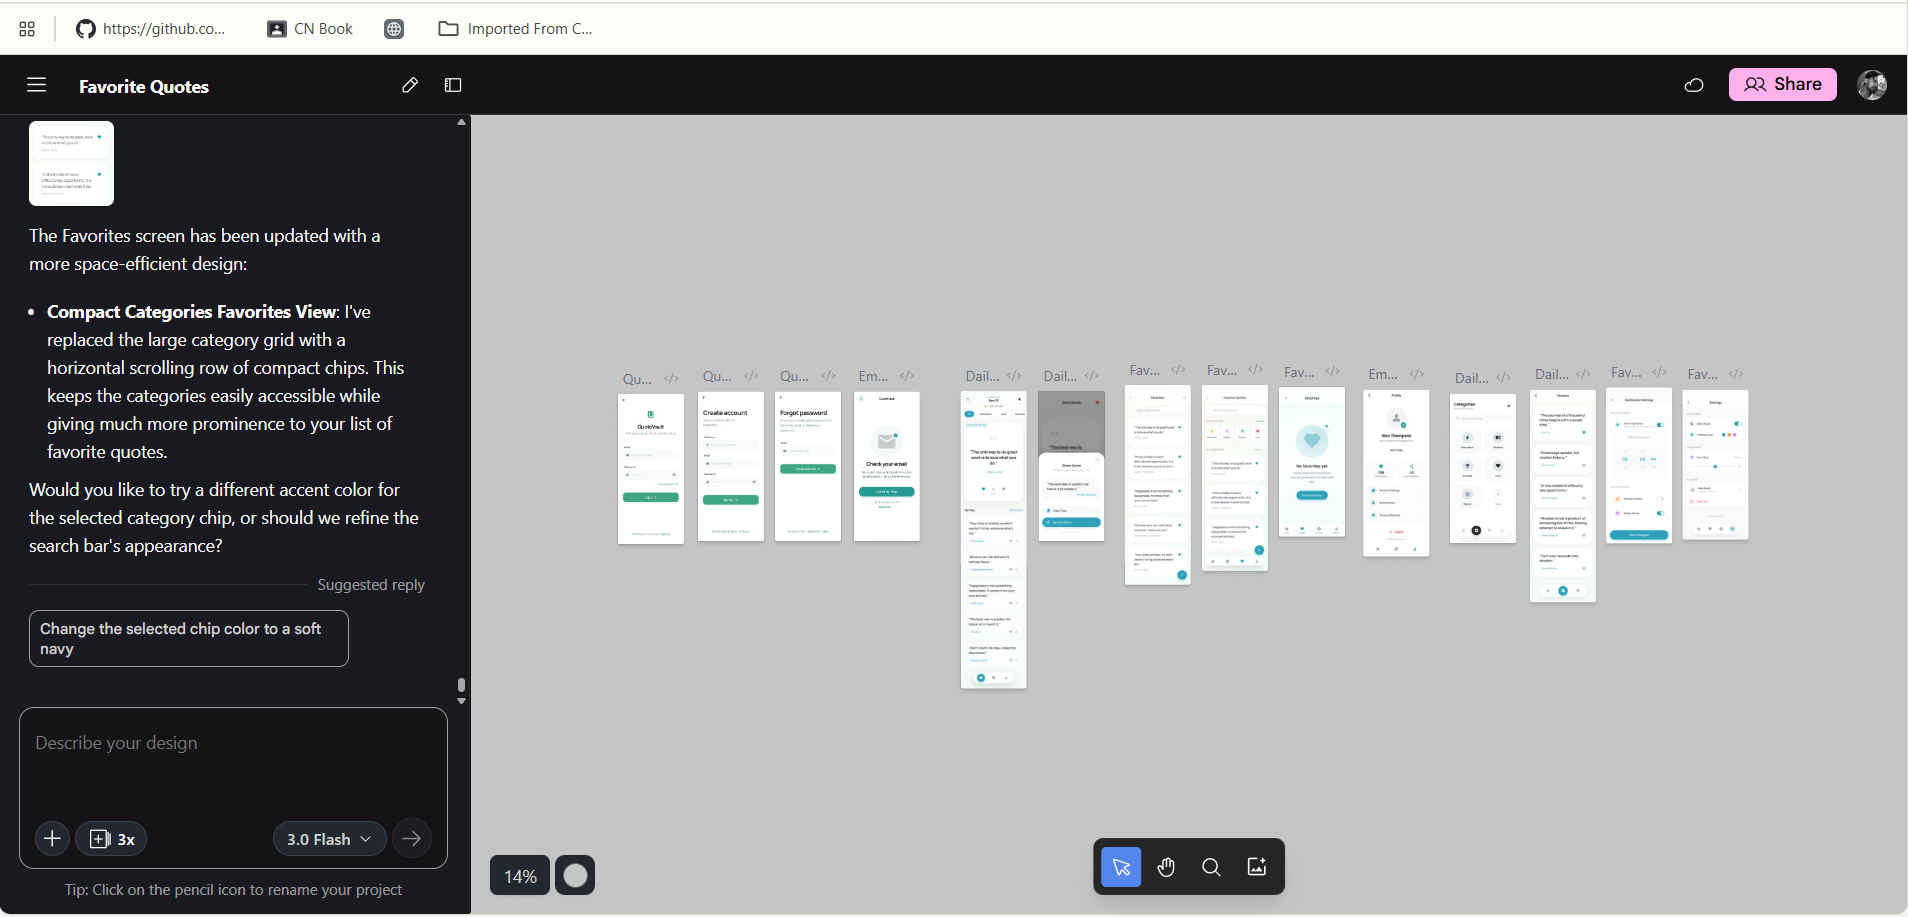Activate the hand pan tool

(1166, 867)
